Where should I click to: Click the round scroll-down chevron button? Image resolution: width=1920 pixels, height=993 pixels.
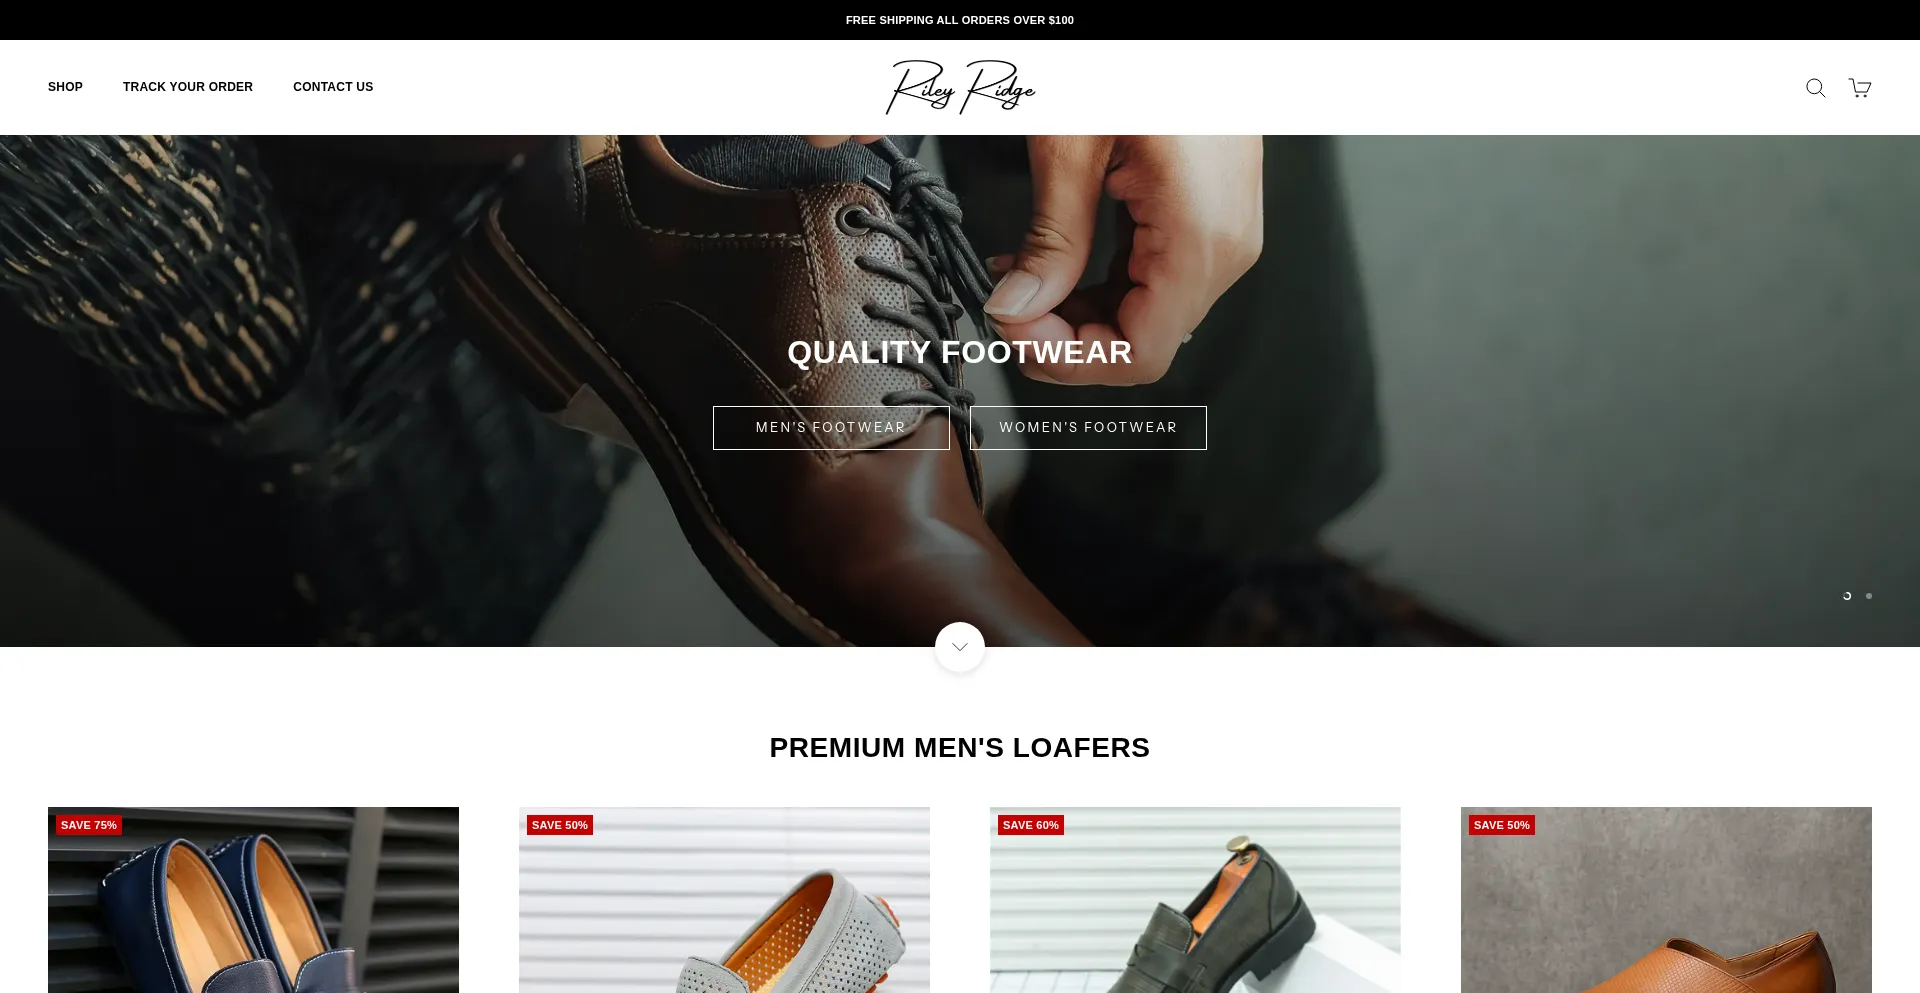960,647
